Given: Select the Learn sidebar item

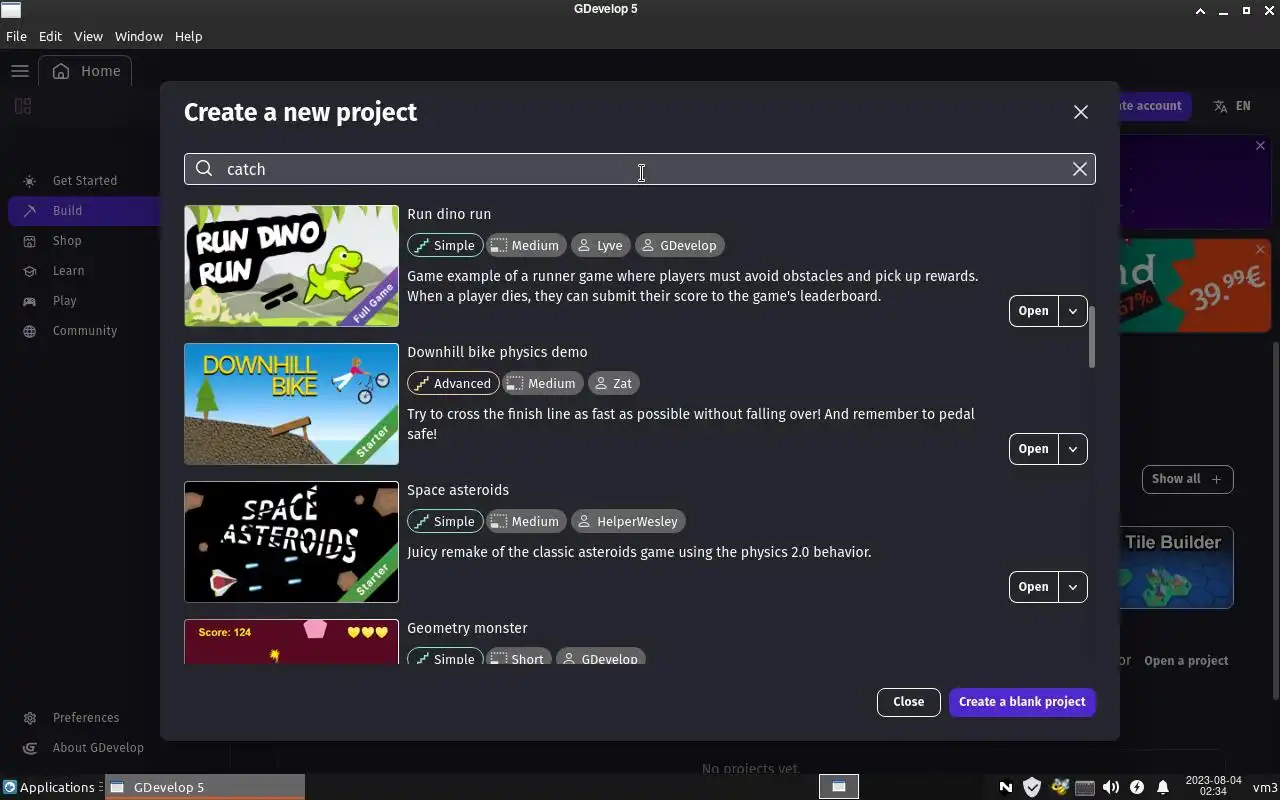Looking at the screenshot, I should point(84,271).
